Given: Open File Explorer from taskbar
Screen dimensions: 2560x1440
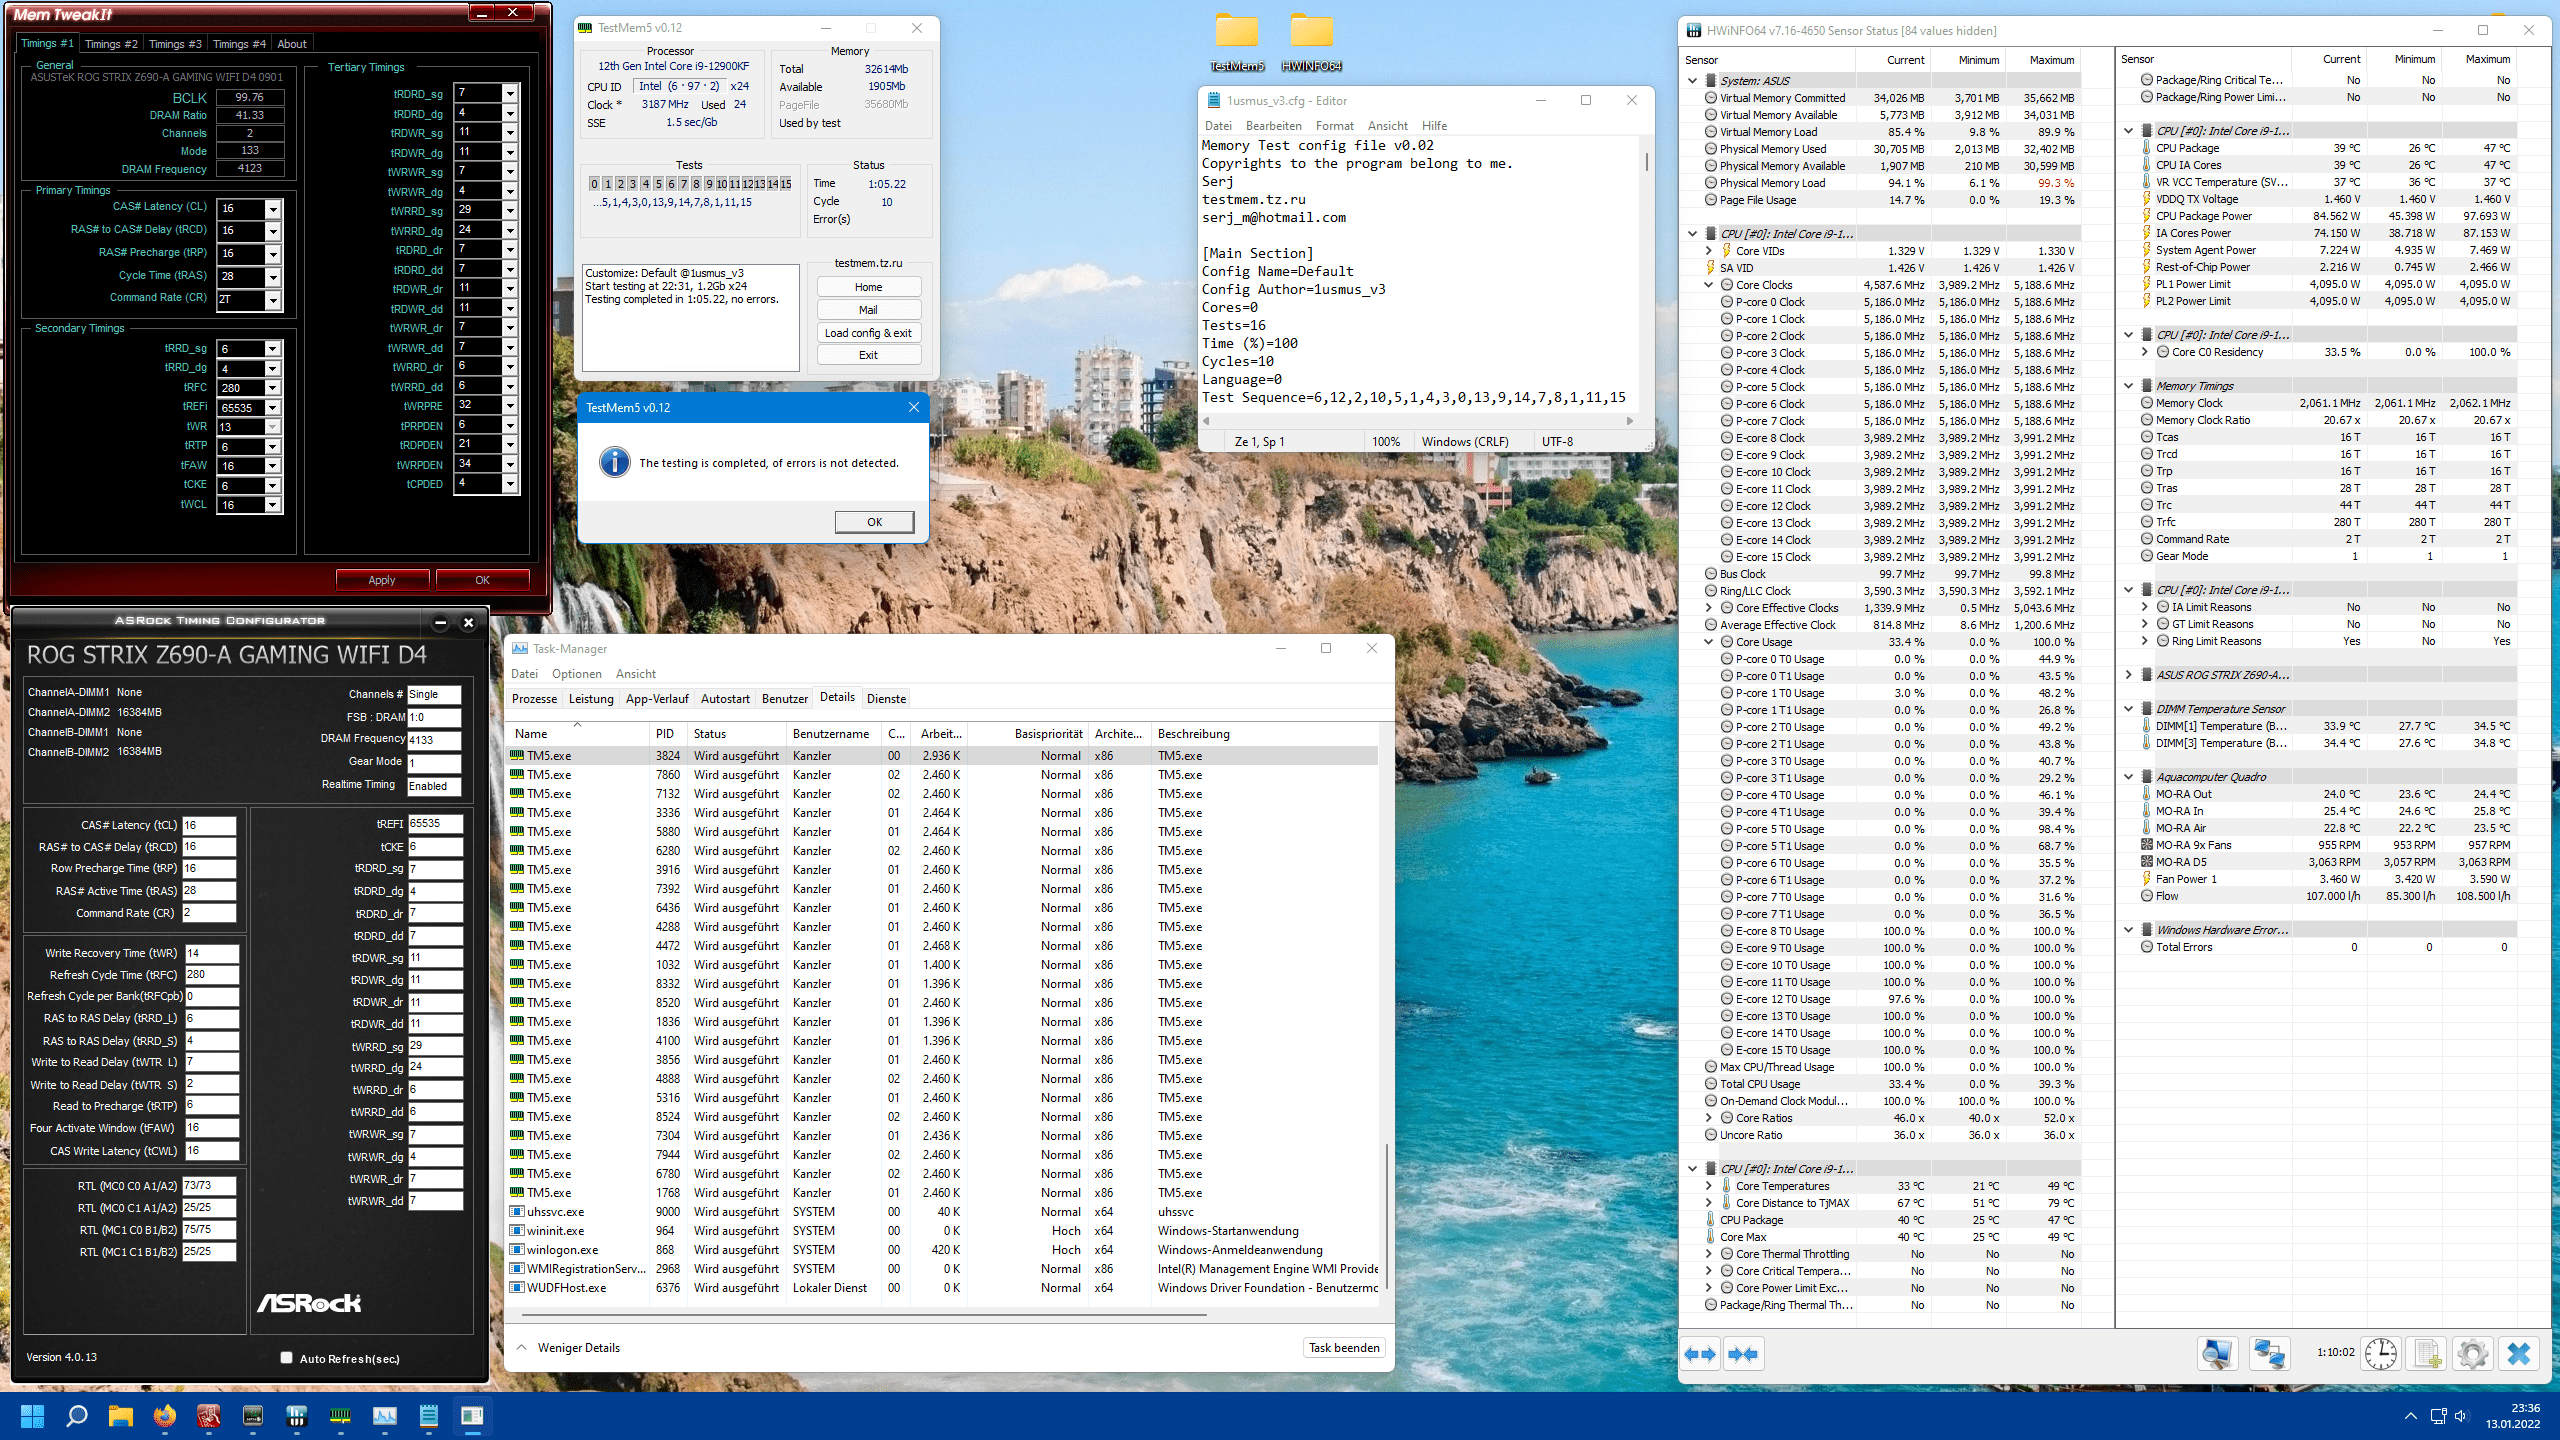Looking at the screenshot, I should click(x=120, y=1416).
